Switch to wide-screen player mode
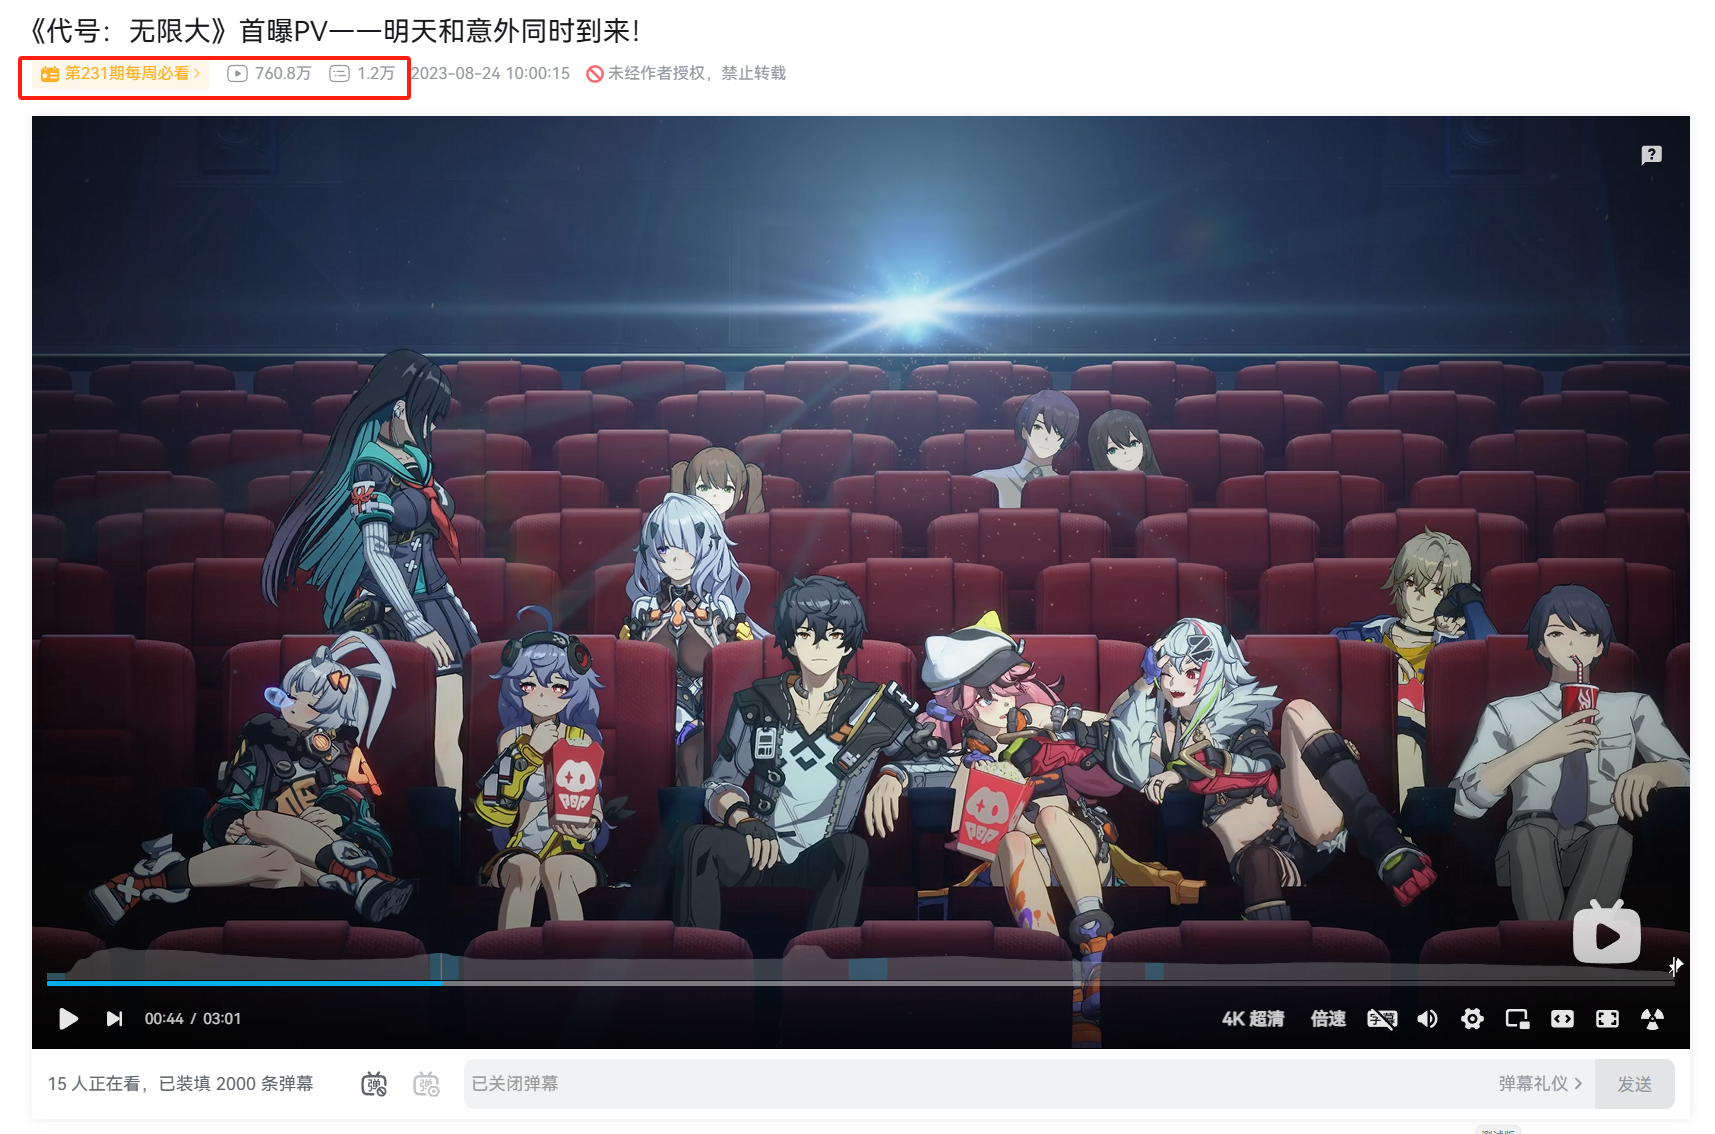This screenshot has width=1715, height=1134. [1562, 1018]
